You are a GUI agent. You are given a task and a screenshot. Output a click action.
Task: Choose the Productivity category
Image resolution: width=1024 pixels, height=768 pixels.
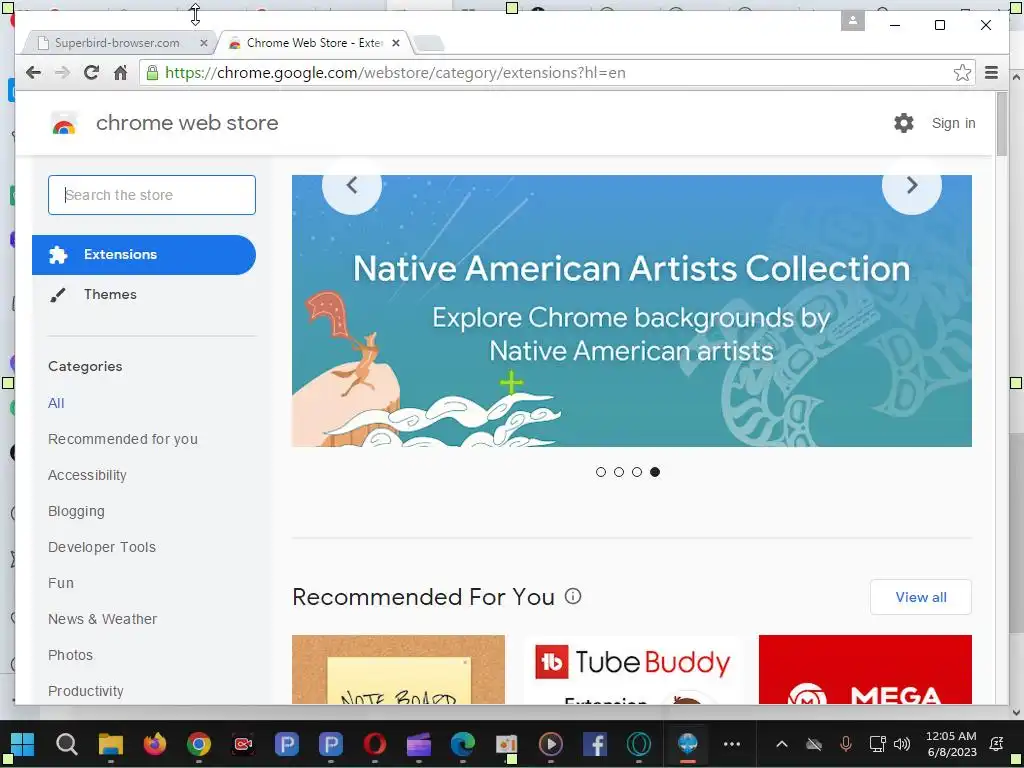(86, 690)
